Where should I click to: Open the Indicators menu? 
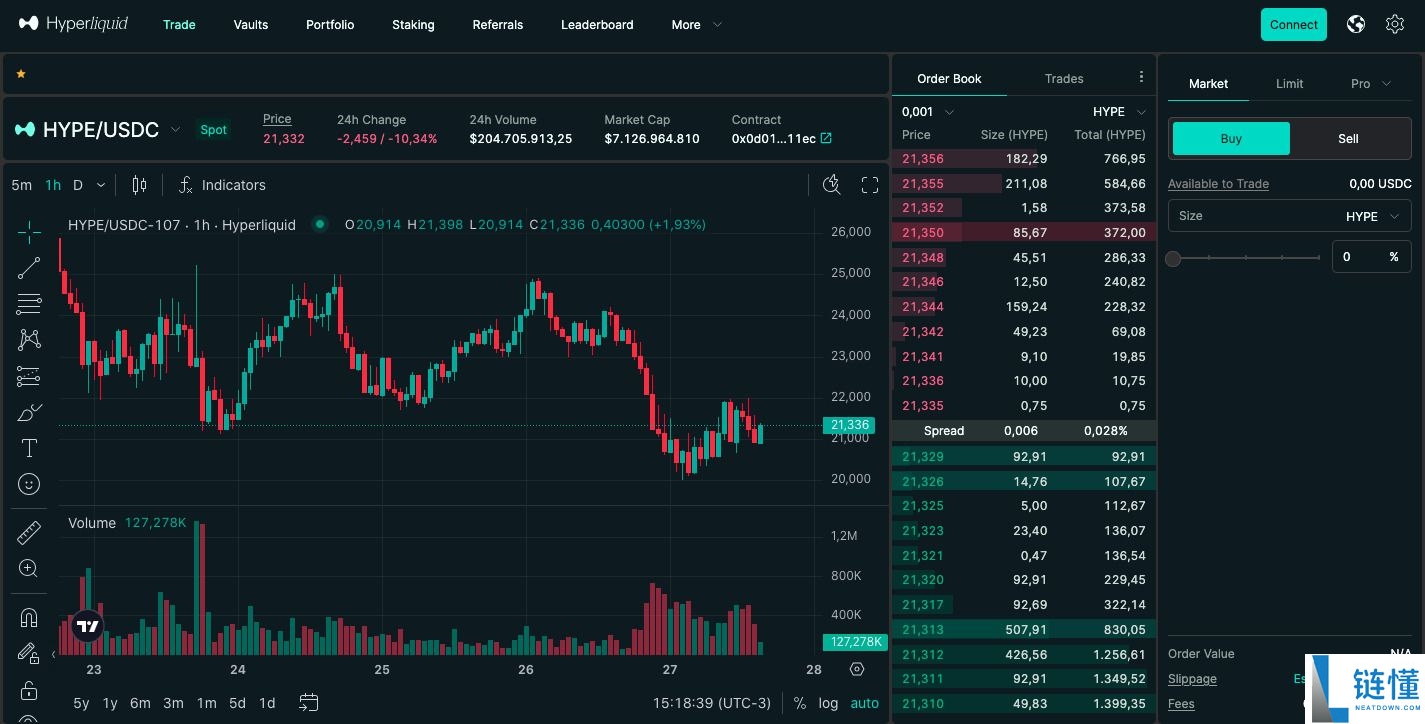[x=222, y=185]
